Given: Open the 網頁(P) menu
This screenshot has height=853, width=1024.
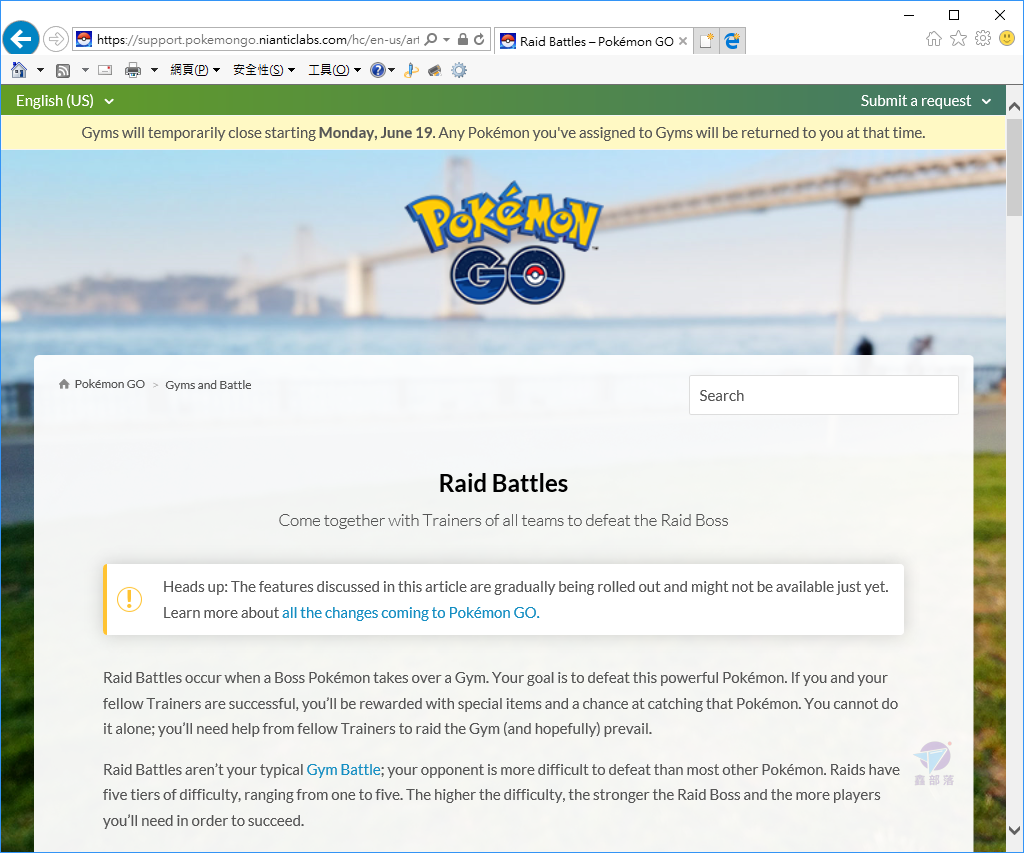Looking at the screenshot, I should pos(195,70).
